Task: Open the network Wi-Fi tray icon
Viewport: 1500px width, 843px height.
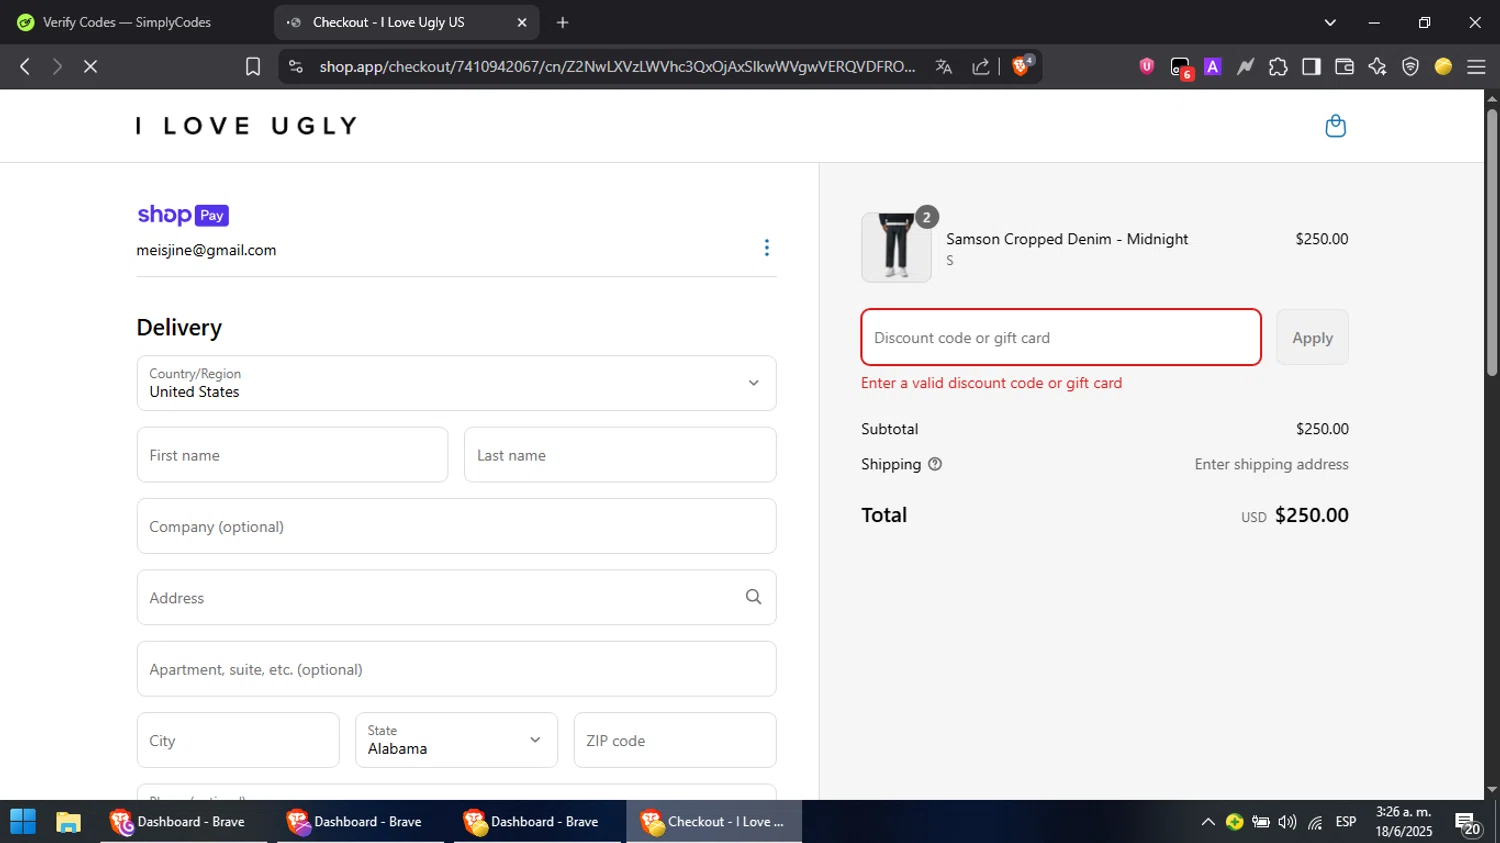Action: pos(1315,822)
